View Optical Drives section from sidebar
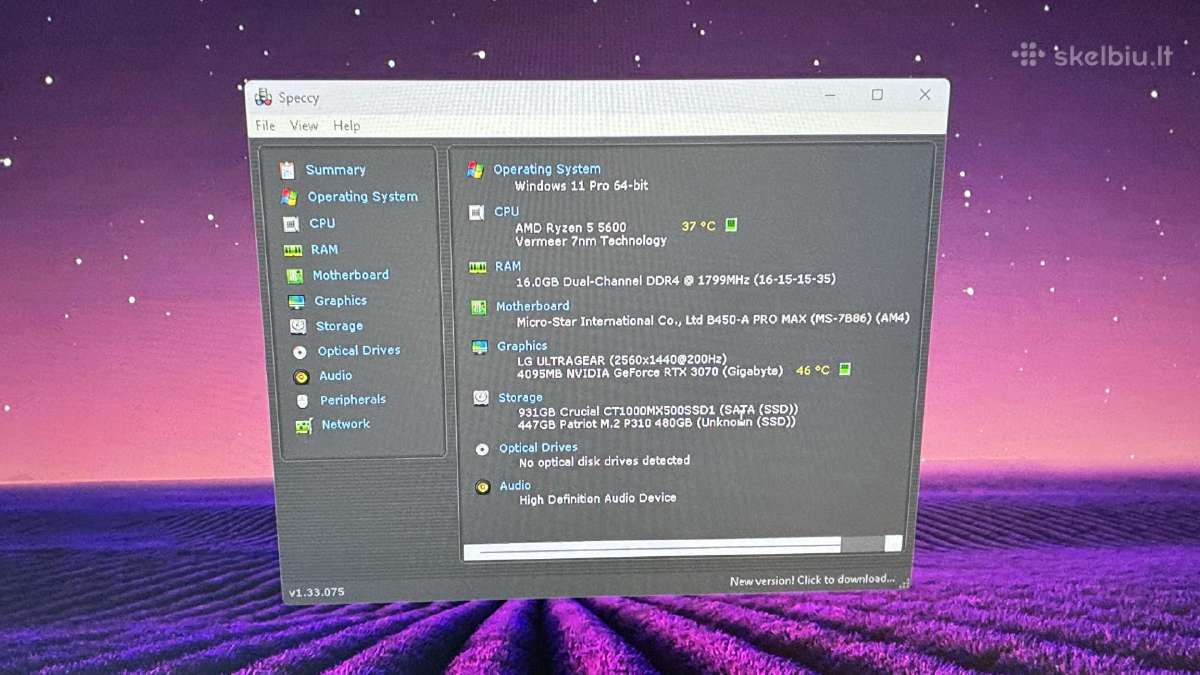1200x675 pixels. [x=359, y=351]
